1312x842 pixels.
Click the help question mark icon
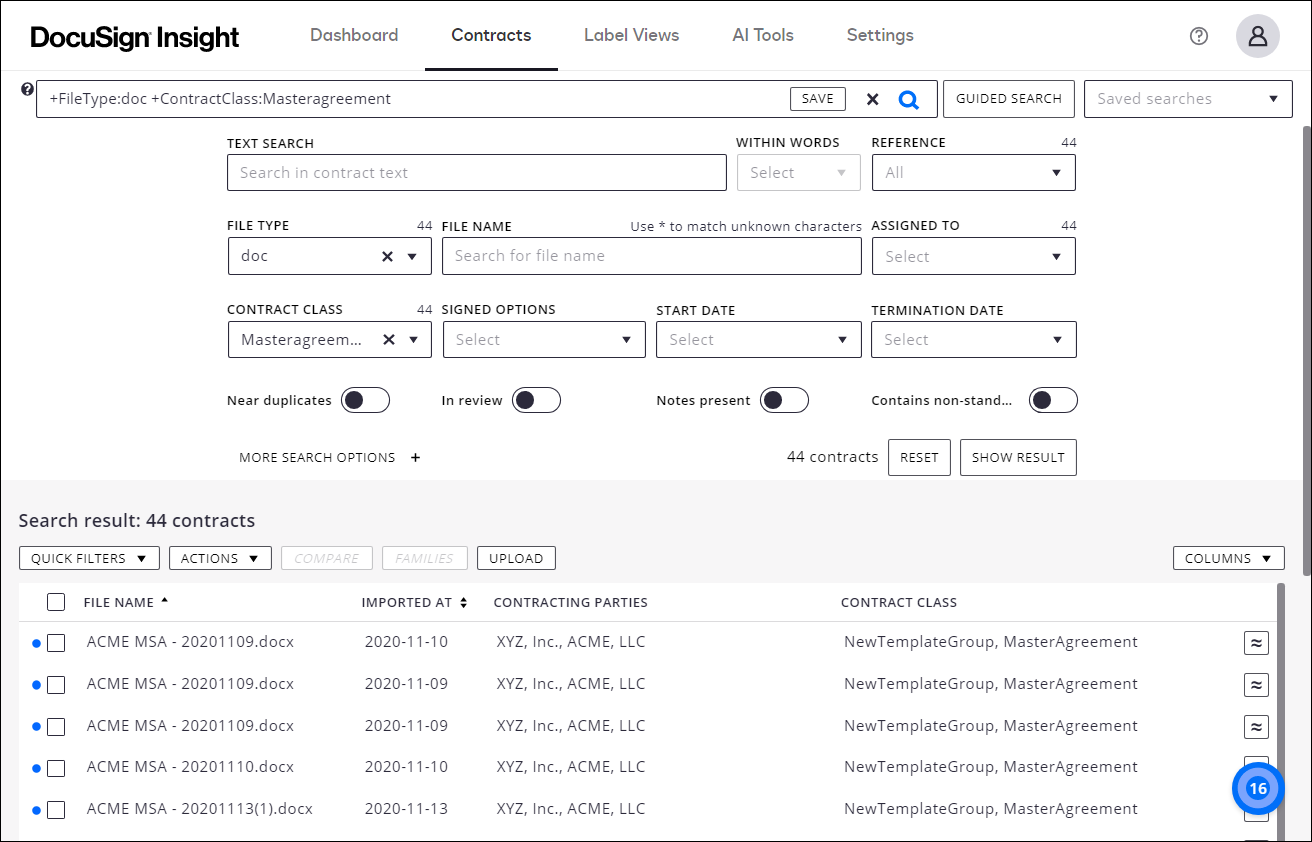(x=1198, y=36)
